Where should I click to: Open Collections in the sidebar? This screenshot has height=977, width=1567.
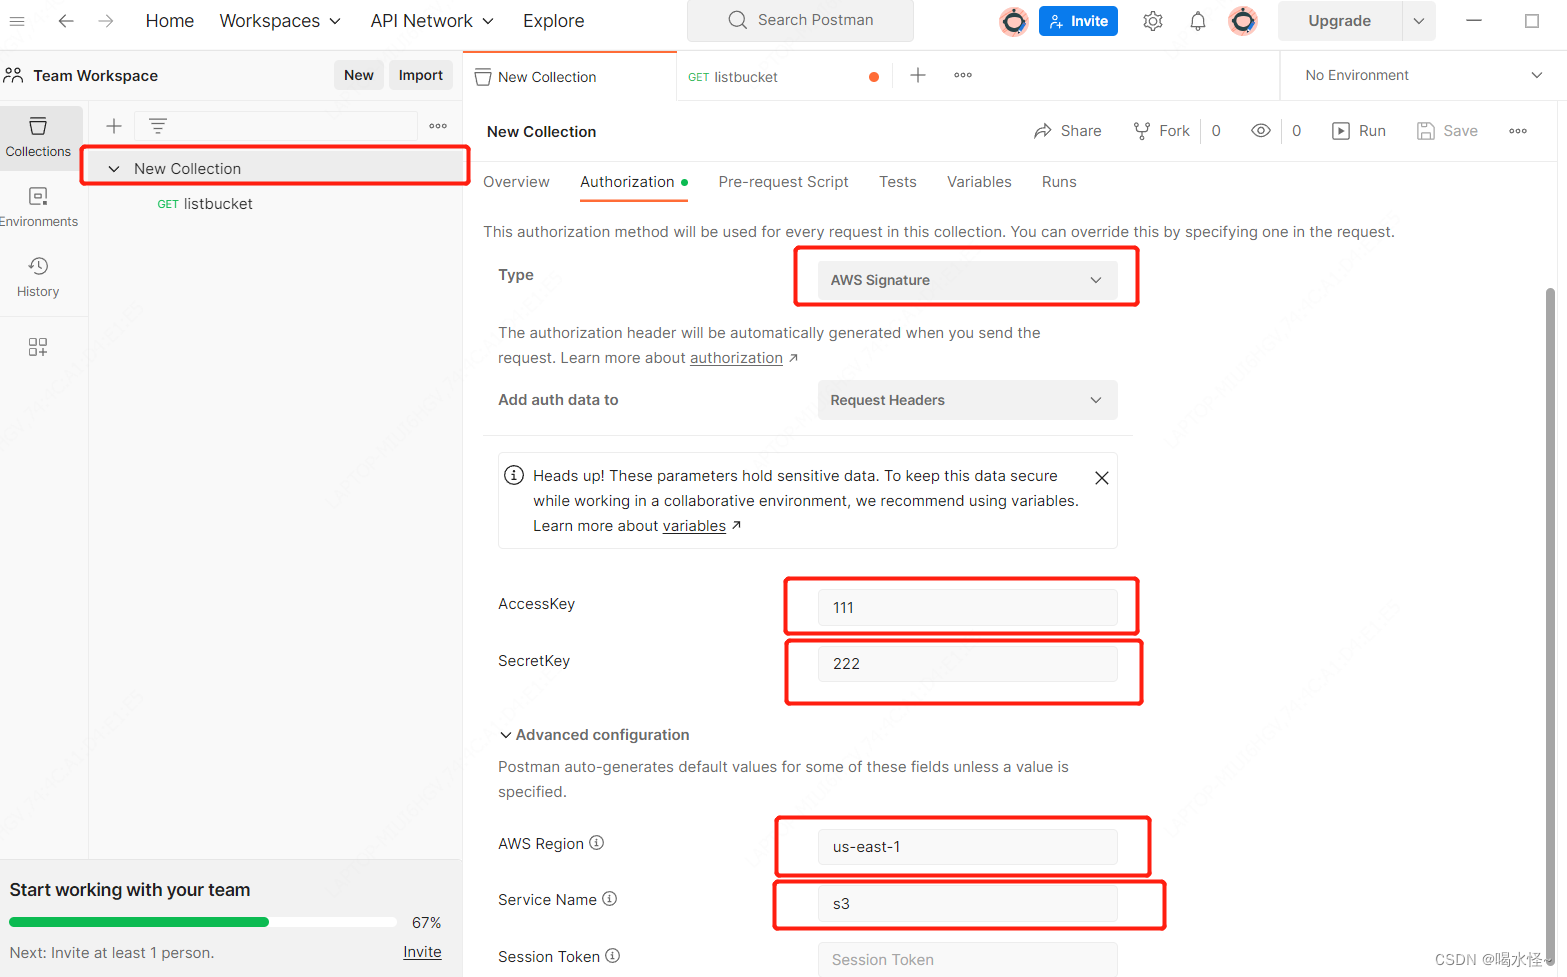pos(38,137)
